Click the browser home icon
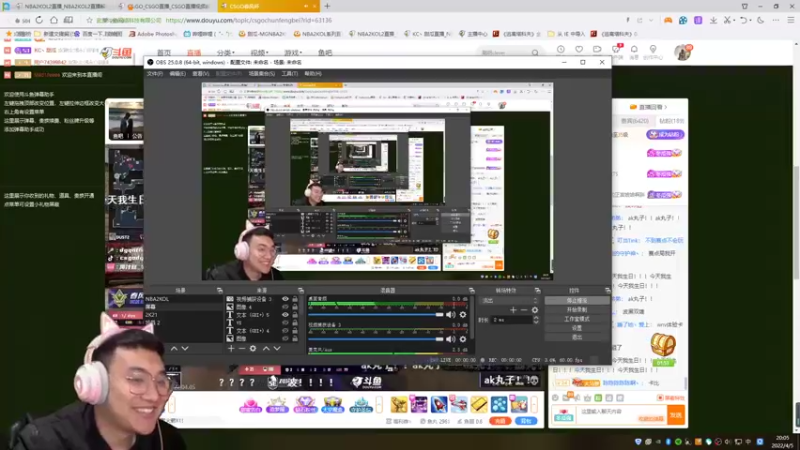Viewport: 800px width, 450px height. click(54, 20)
